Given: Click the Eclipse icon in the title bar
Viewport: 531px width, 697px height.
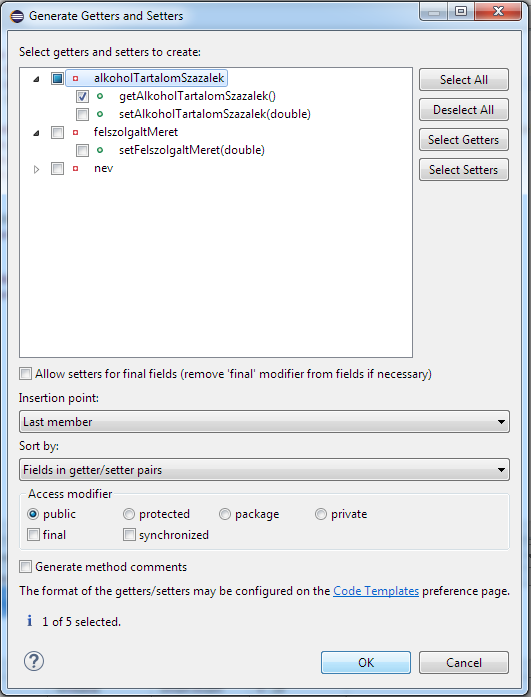Looking at the screenshot, I should [x=17, y=16].
